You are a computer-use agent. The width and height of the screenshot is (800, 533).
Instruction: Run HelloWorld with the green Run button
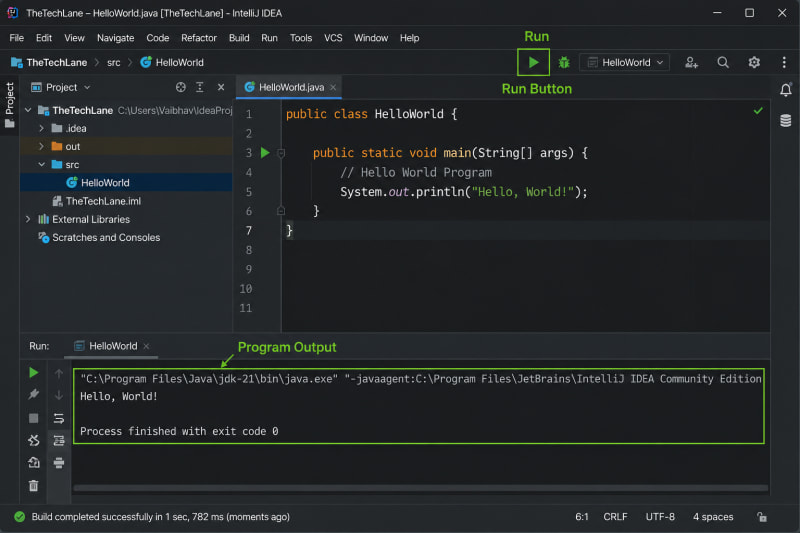click(533, 62)
